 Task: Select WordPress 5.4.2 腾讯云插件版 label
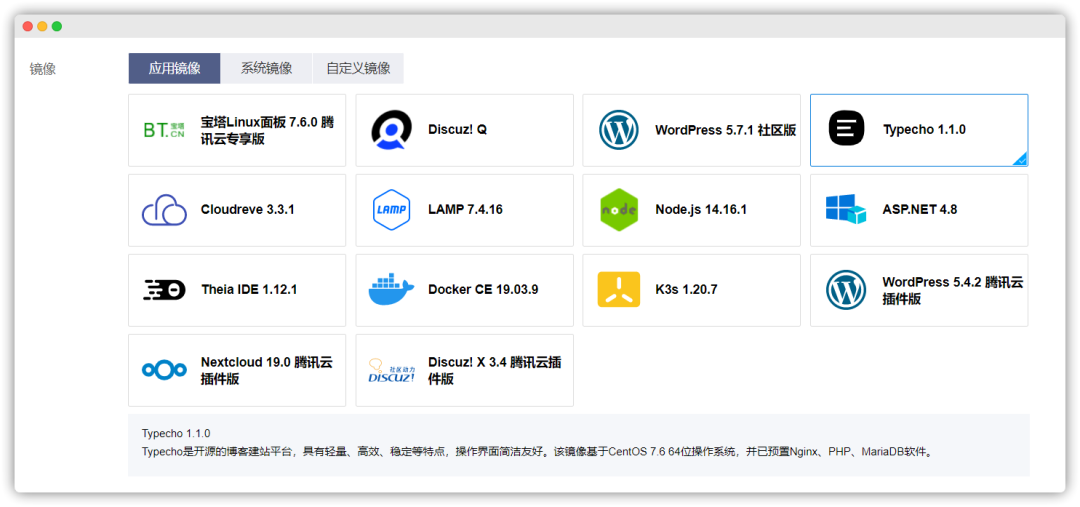(953, 291)
